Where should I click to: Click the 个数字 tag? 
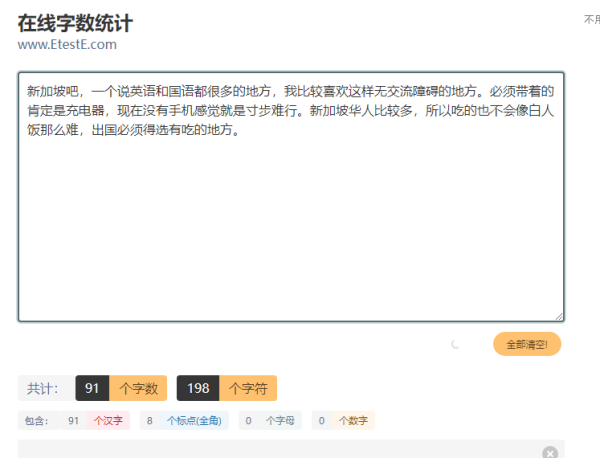(353, 421)
